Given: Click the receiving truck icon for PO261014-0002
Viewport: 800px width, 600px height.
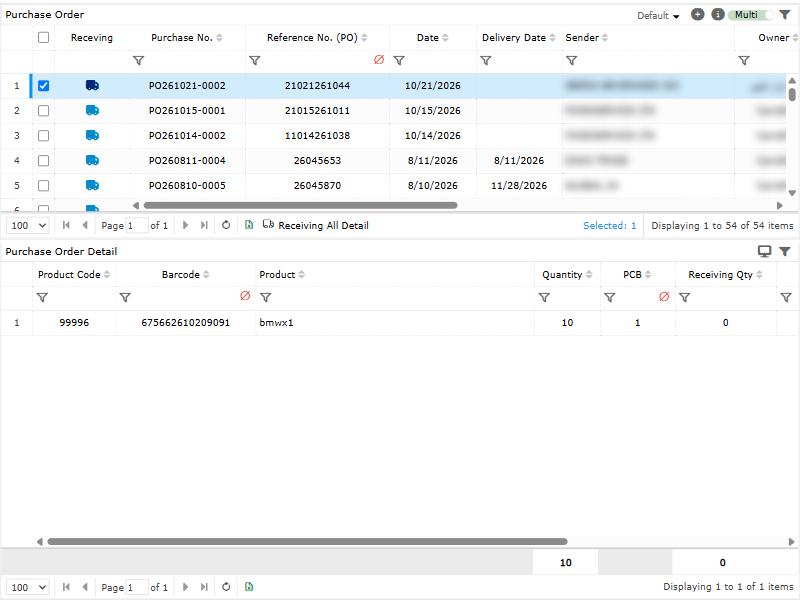Looking at the screenshot, I should tap(92, 135).
